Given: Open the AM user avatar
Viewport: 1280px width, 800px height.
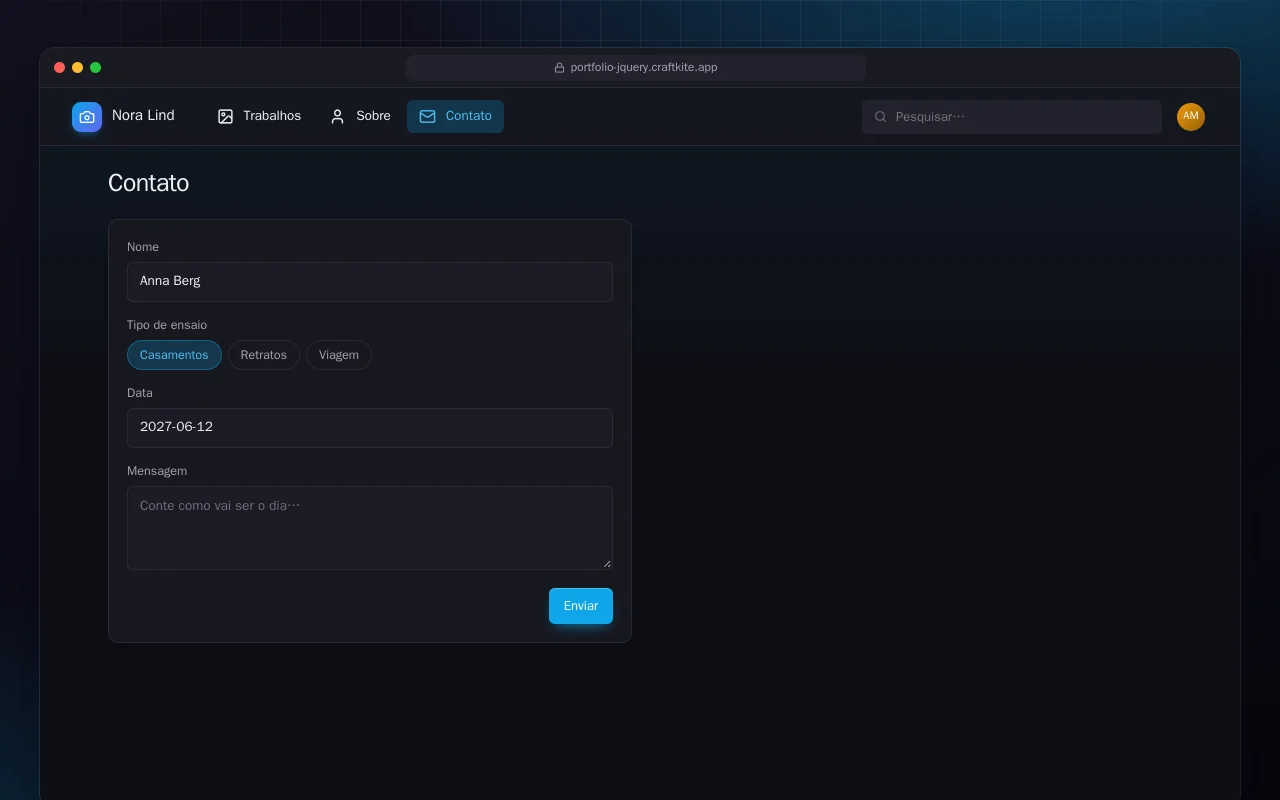Looking at the screenshot, I should pos(1191,117).
